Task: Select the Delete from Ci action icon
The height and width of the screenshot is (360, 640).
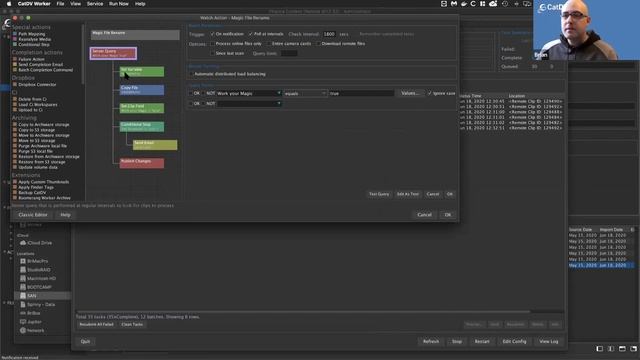Action: click(15, 99)
